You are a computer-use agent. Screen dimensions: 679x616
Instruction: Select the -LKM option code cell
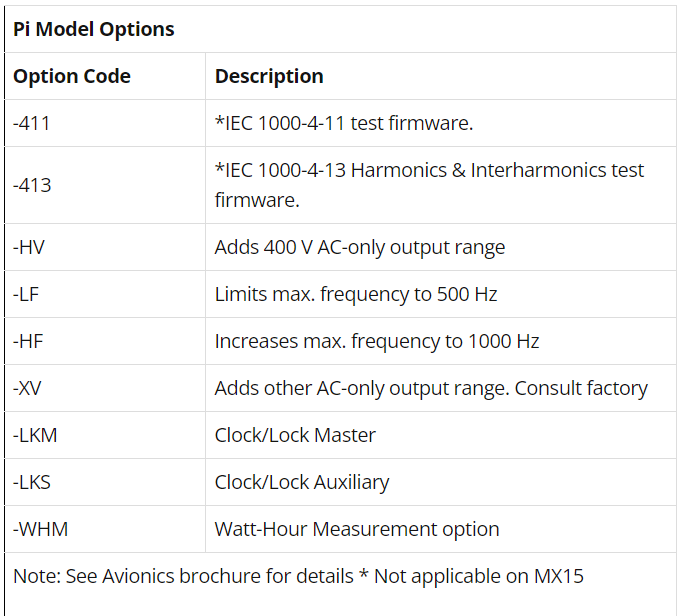[x=34, y=435]
